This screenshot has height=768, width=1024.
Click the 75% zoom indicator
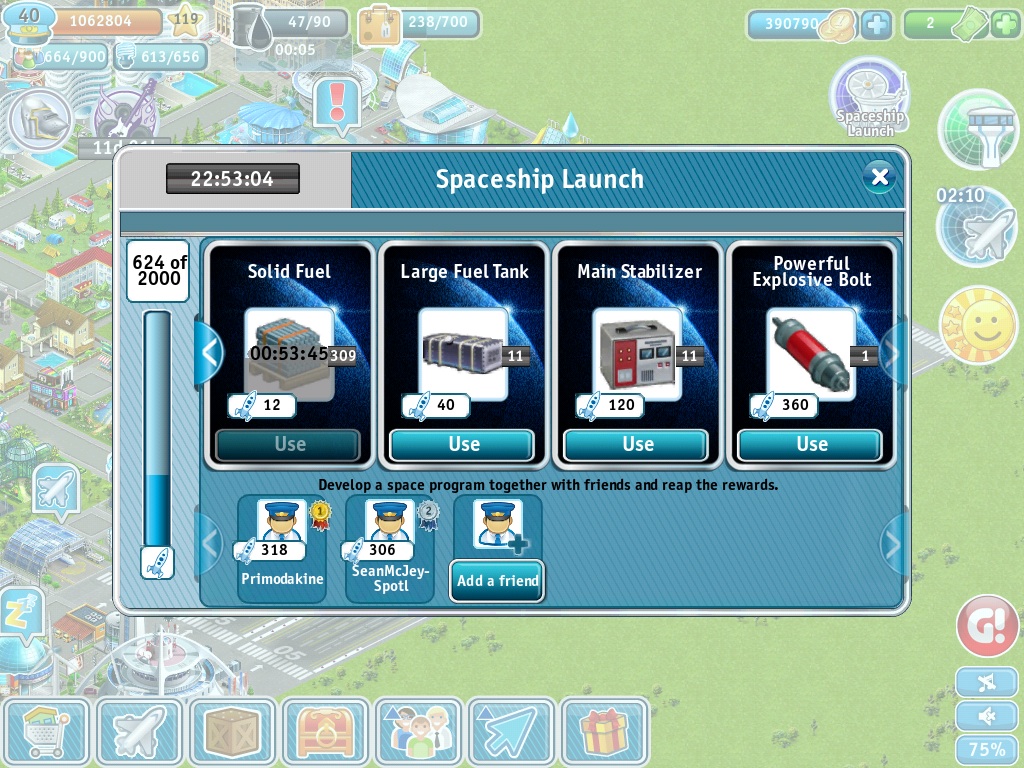[x=986, y=750]
